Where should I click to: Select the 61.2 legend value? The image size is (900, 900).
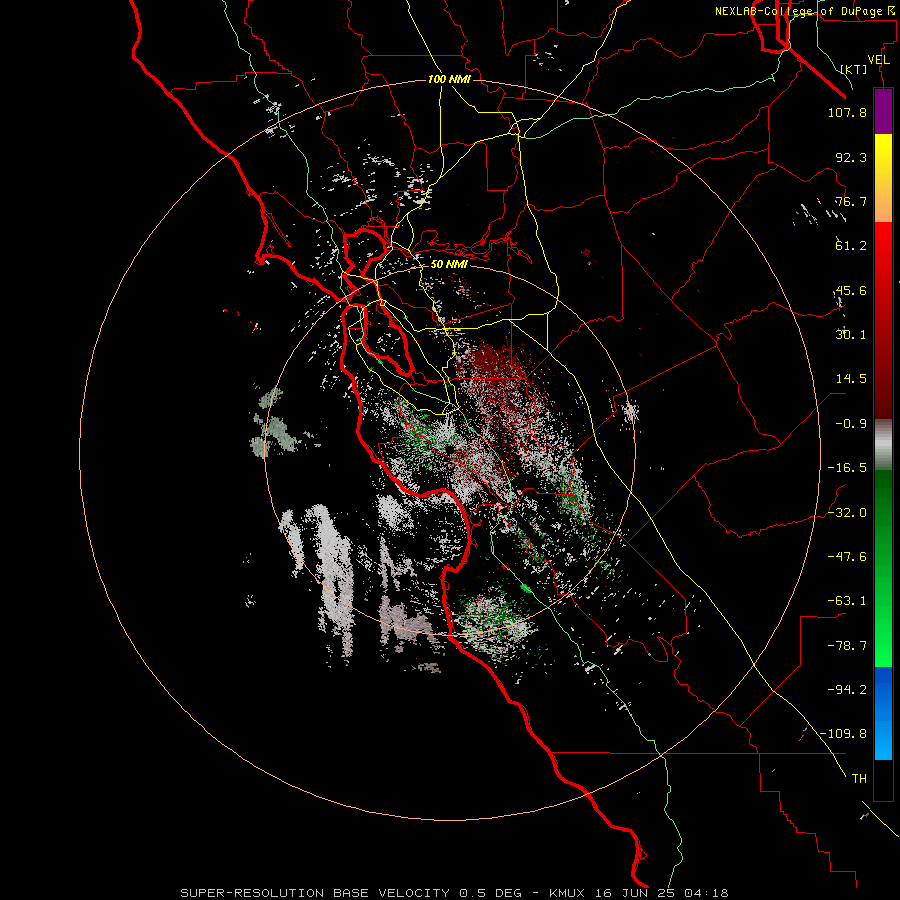point(851,246)
